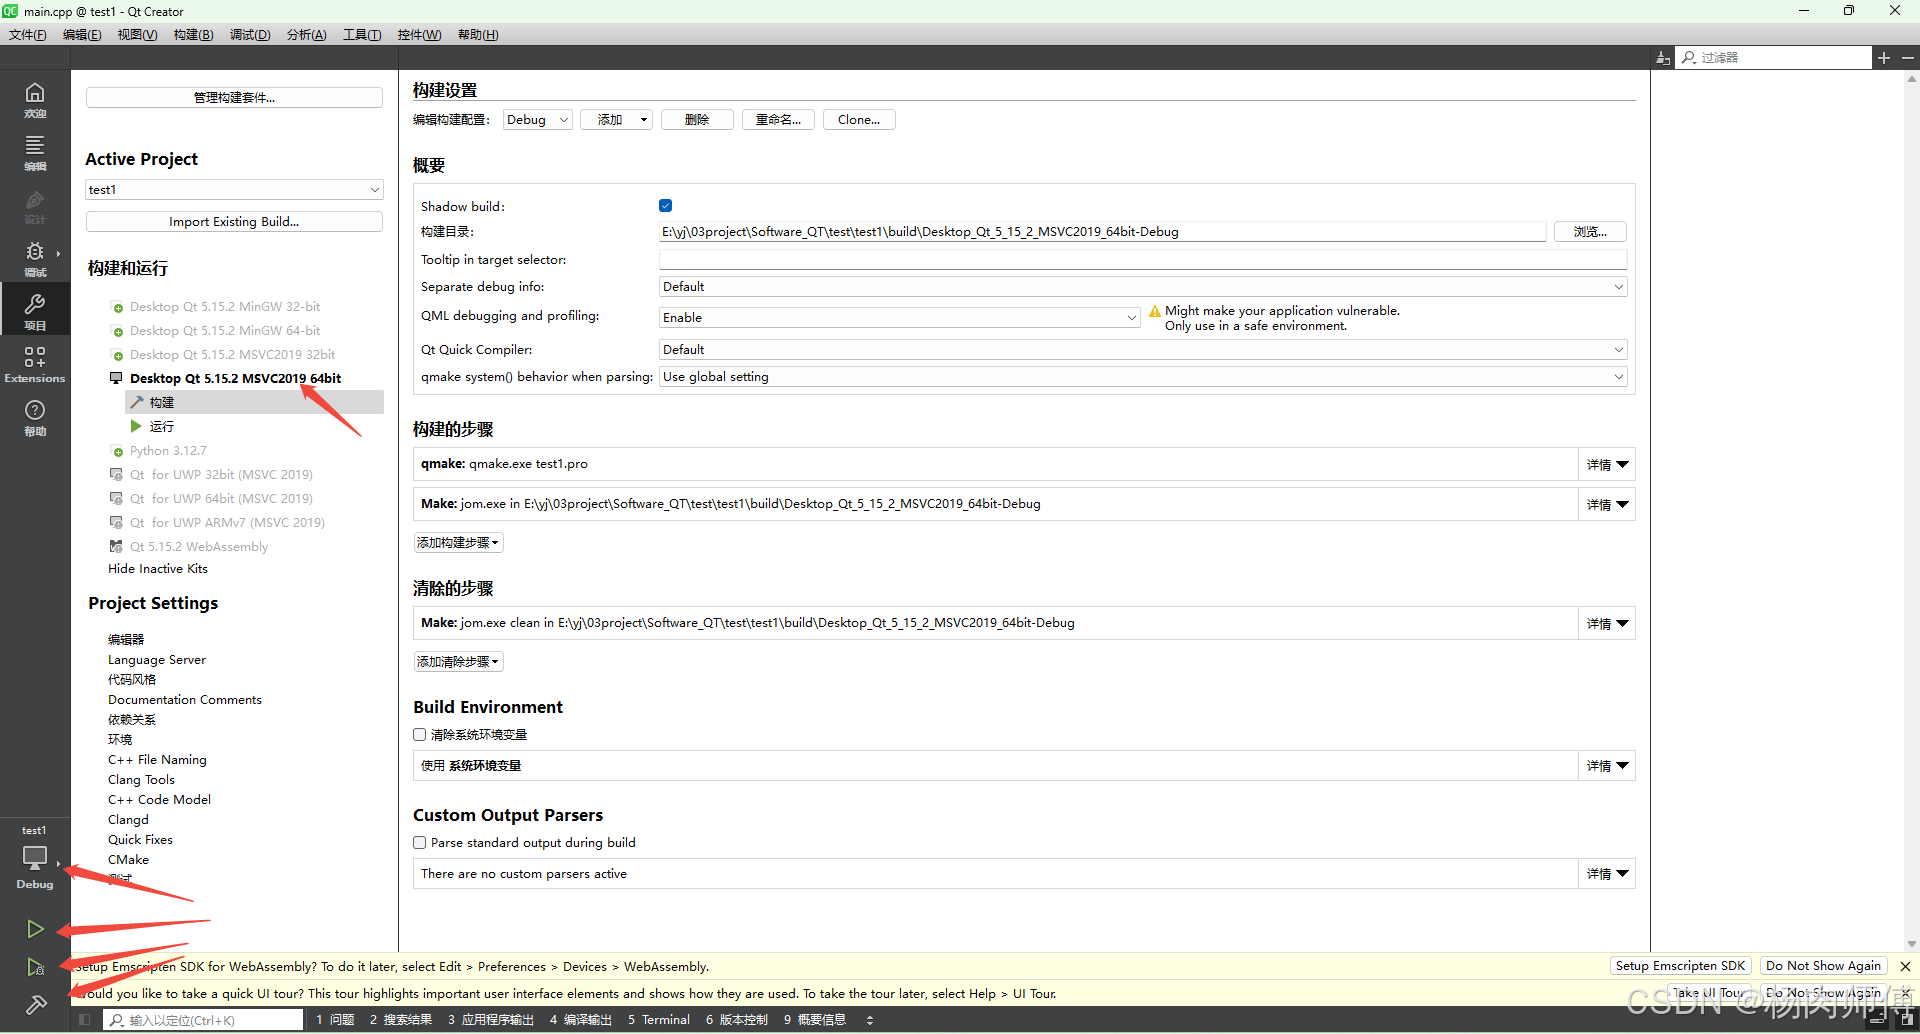
Task: Close the Emscripten SDK notification bar
Action: pos(1905,966)
